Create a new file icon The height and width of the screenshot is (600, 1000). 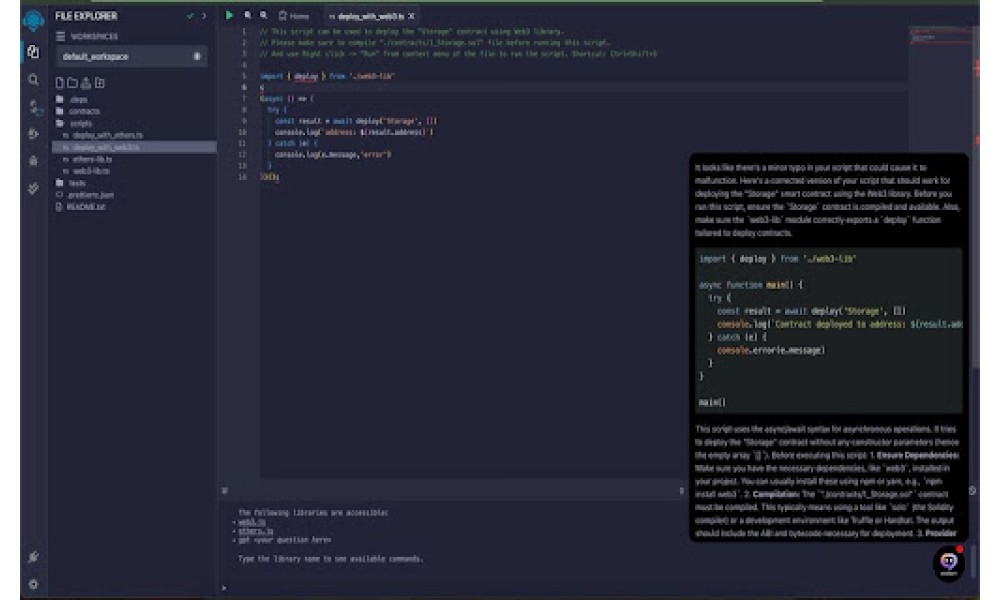59,83
